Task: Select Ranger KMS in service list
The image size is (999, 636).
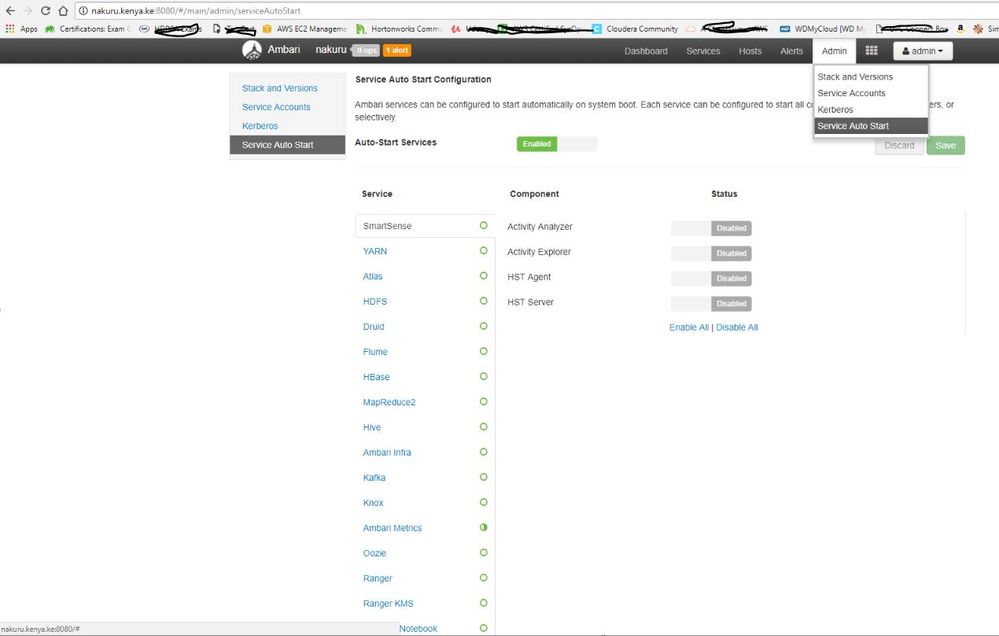Action: pos(388,603)
